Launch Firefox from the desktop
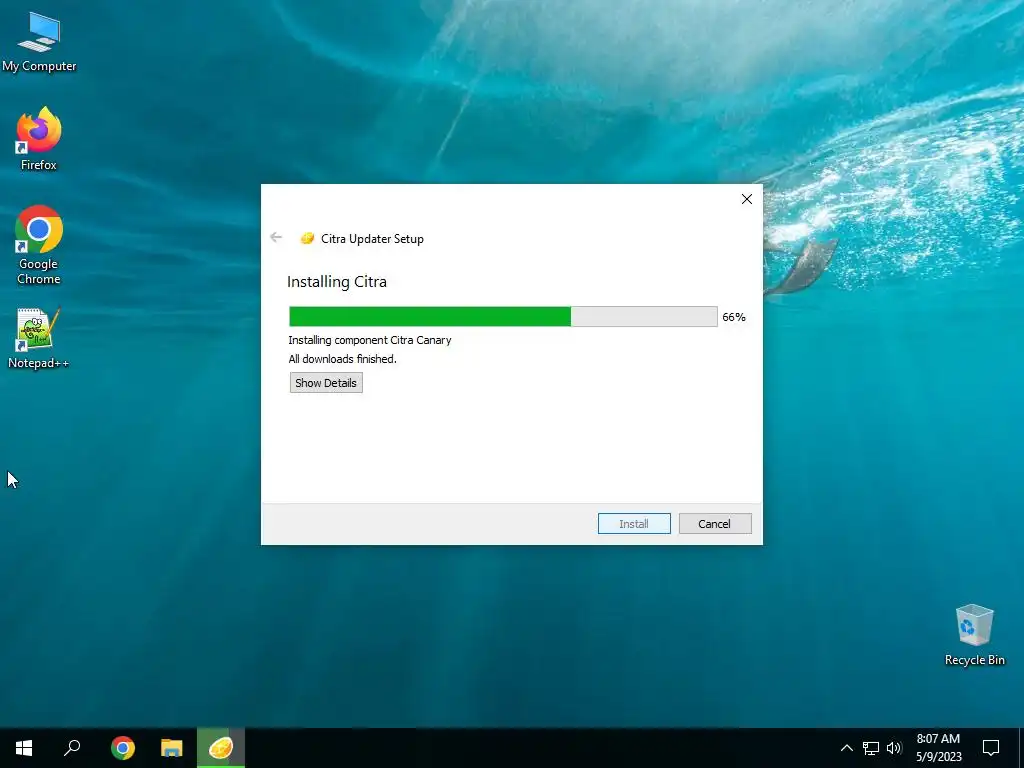Viewport: 1024px width, 768px height. tap(39, 139)
